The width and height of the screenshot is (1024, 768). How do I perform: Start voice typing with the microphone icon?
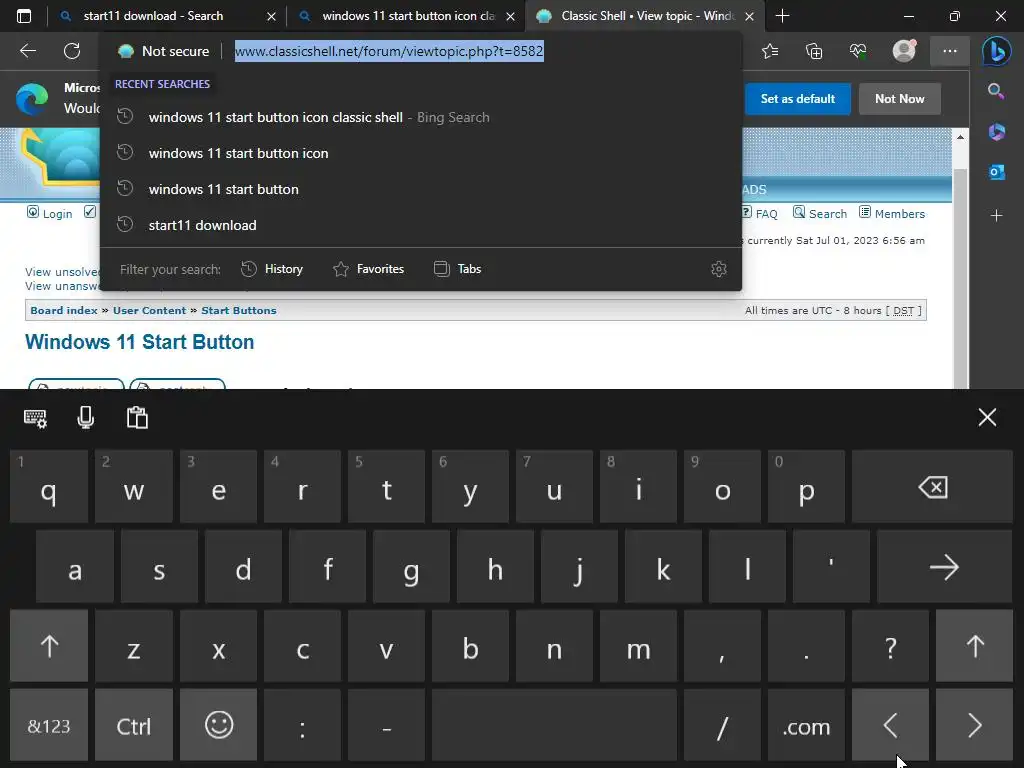pyautogui.click(x=86, y=417)
